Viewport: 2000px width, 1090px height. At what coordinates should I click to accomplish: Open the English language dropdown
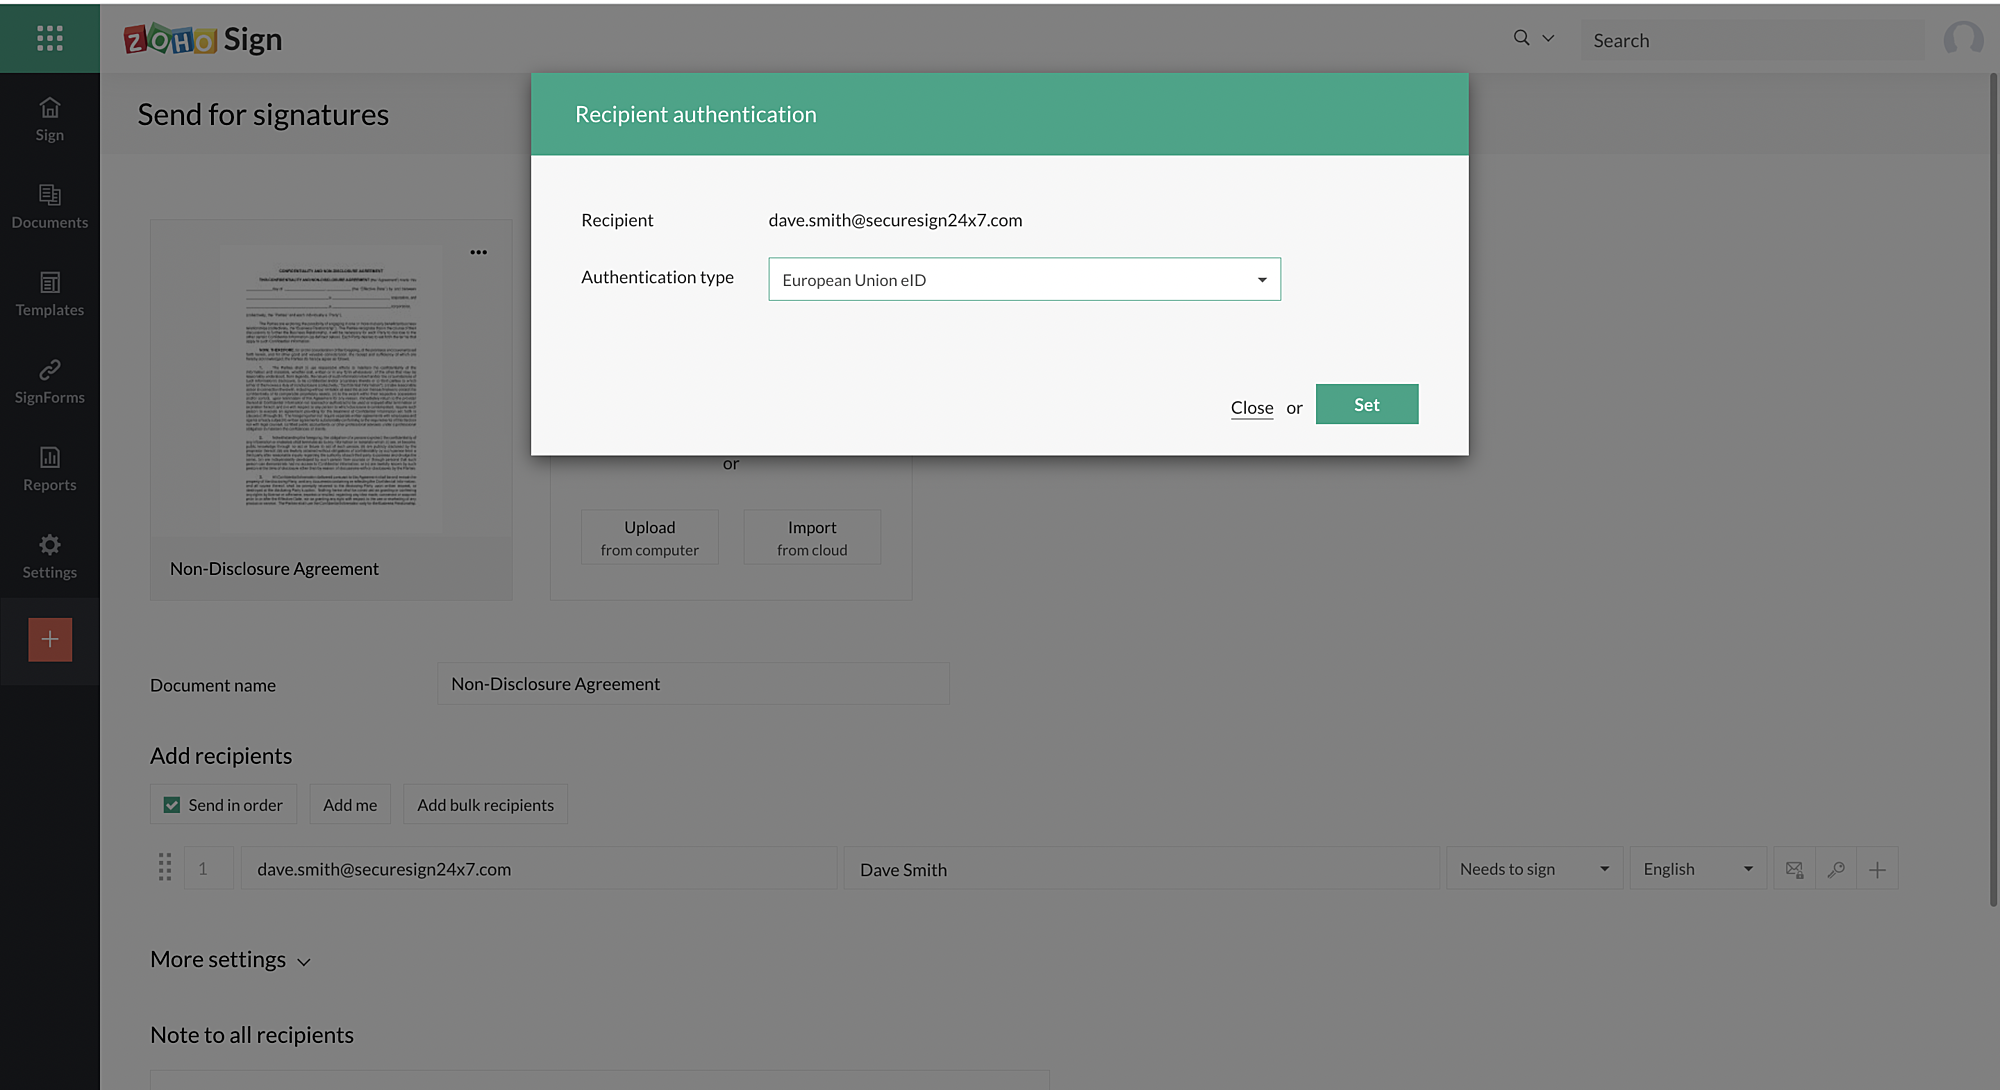click(x=1697, y=869)
